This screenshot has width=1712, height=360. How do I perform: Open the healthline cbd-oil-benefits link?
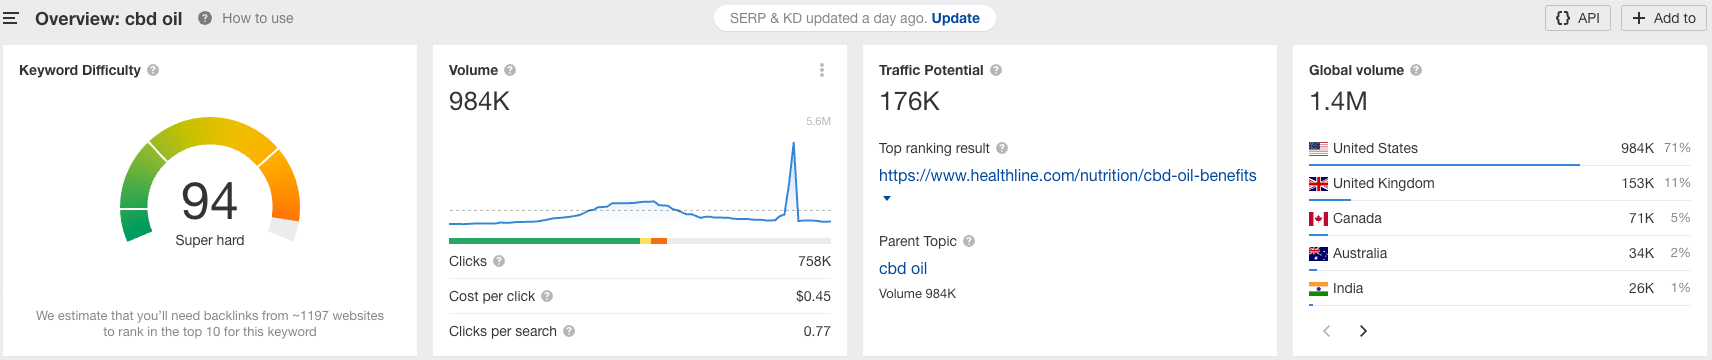1068,175
